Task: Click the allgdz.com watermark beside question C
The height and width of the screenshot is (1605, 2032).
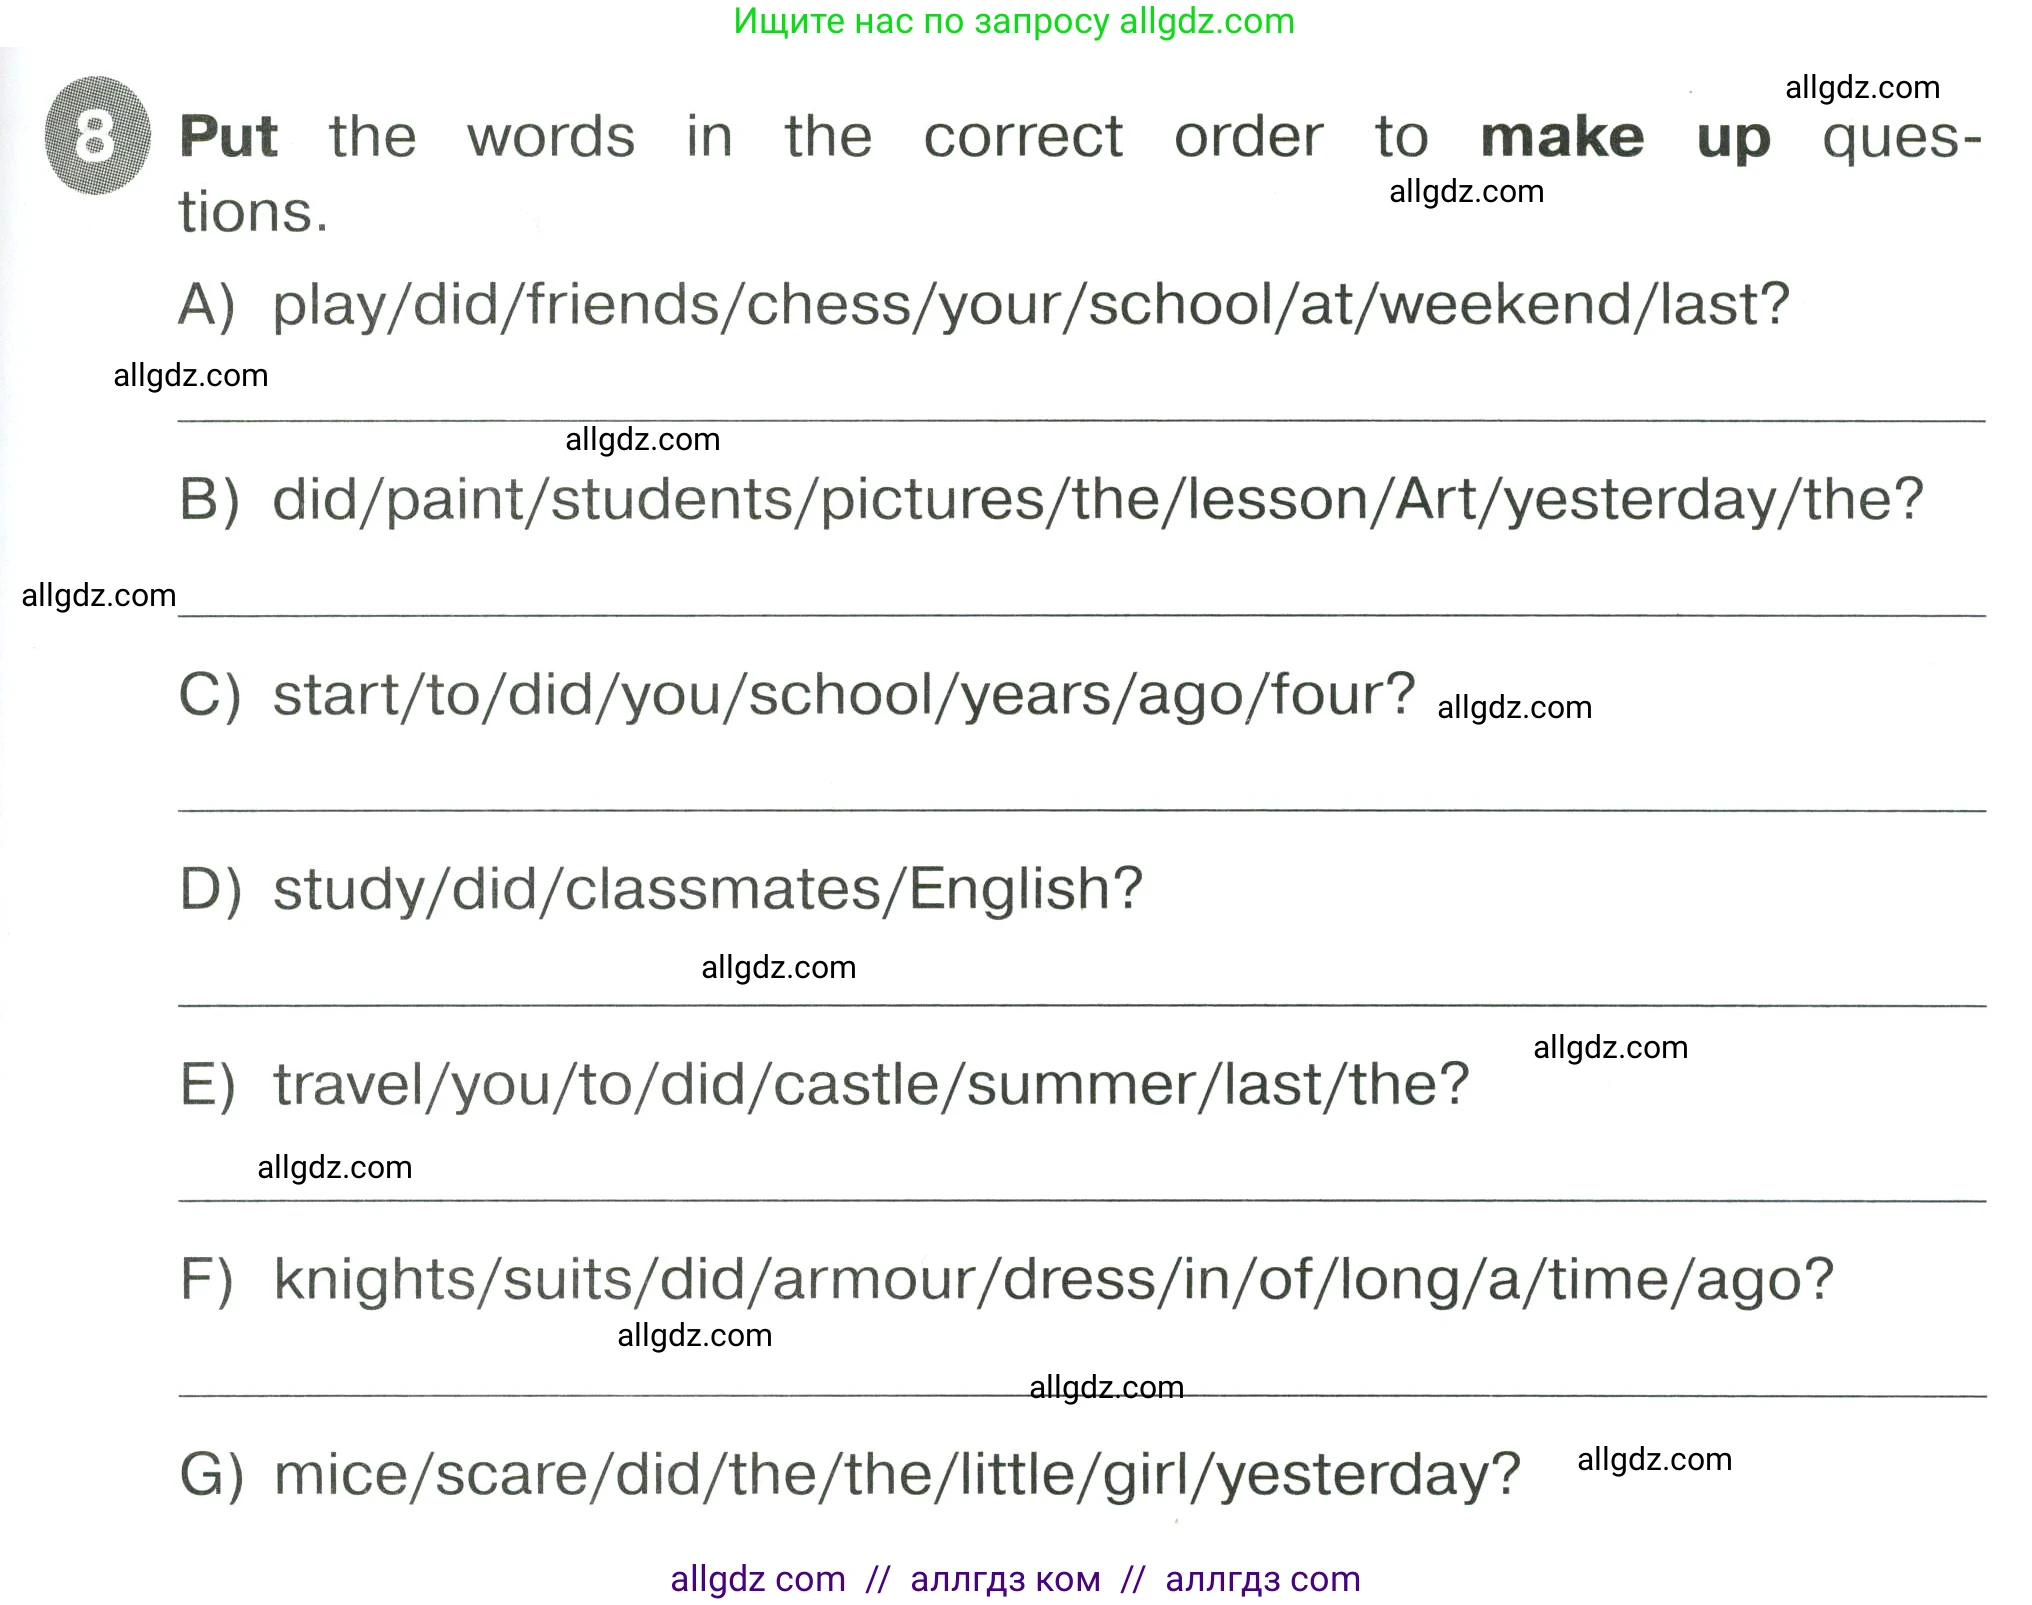Action: [1513, 708]
